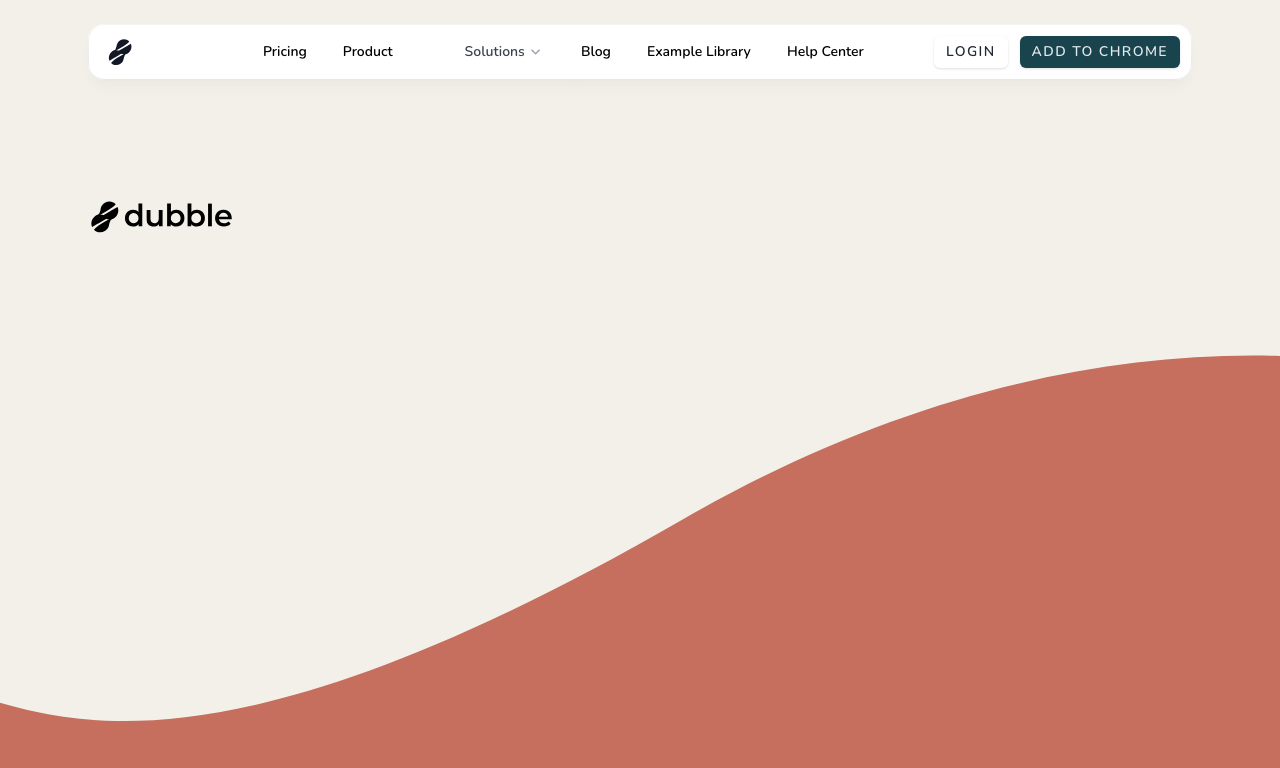Expand the Solutions dropdown menu

pyautogui.click(x=502, y=52)
